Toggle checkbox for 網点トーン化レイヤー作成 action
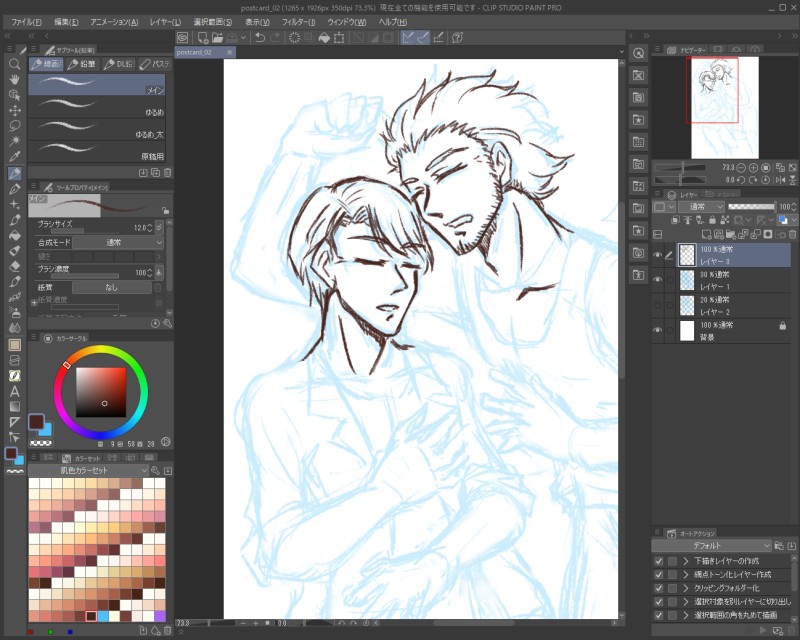 click(659, 575)
